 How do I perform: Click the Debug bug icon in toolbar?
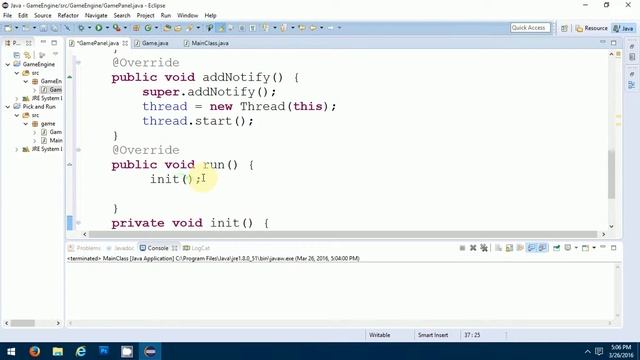(x=81, y=28)
